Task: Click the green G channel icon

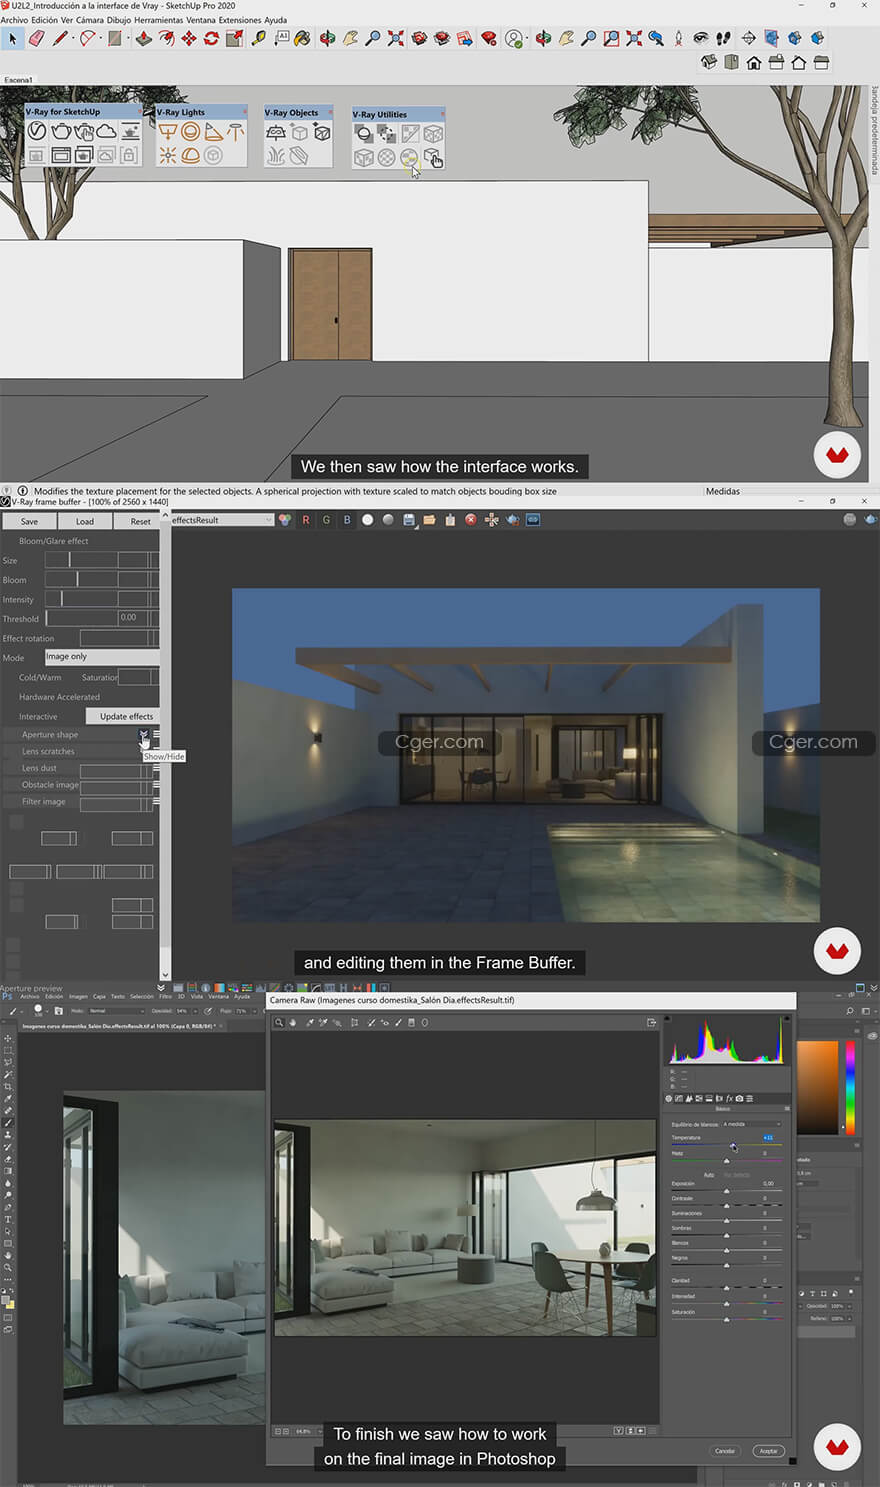Action: (x=326, y=520)
